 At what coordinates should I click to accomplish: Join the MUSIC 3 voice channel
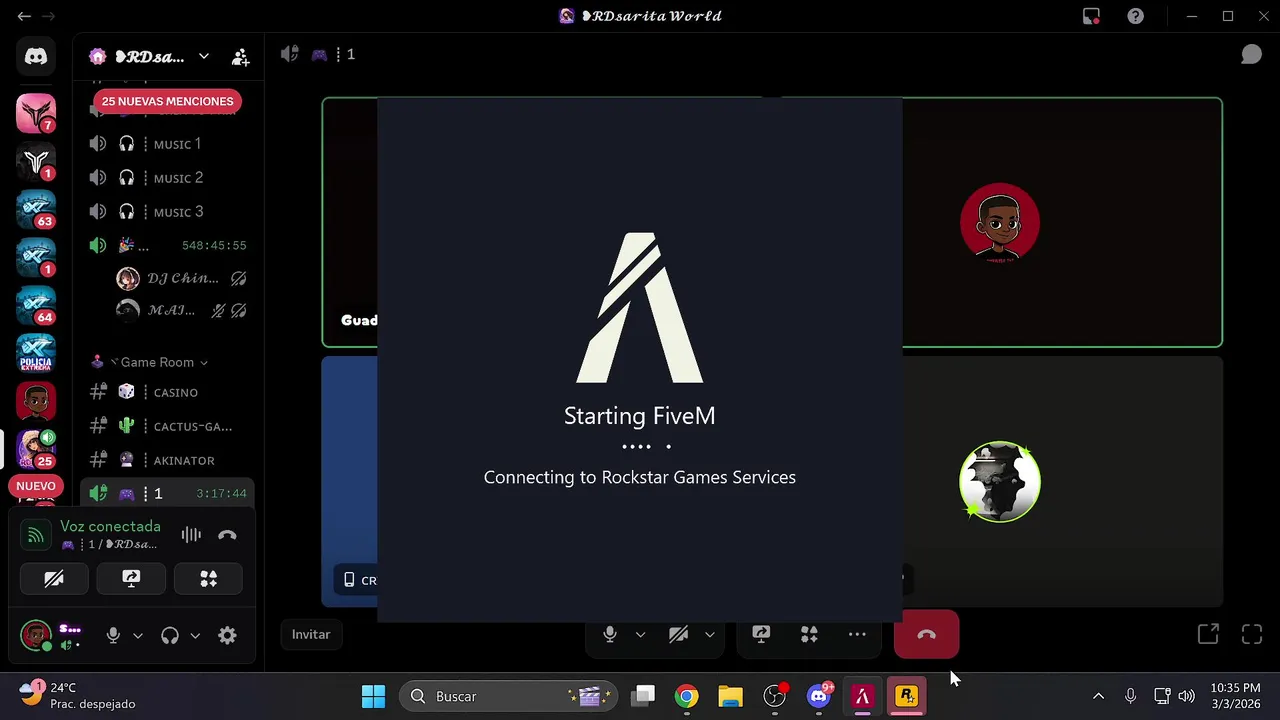pos(167,212)
